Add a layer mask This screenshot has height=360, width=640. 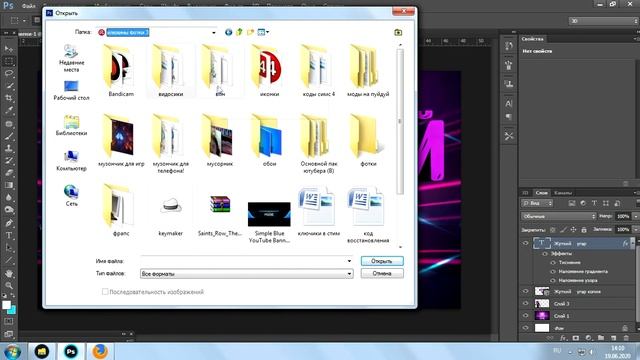(x=576, y=338)
